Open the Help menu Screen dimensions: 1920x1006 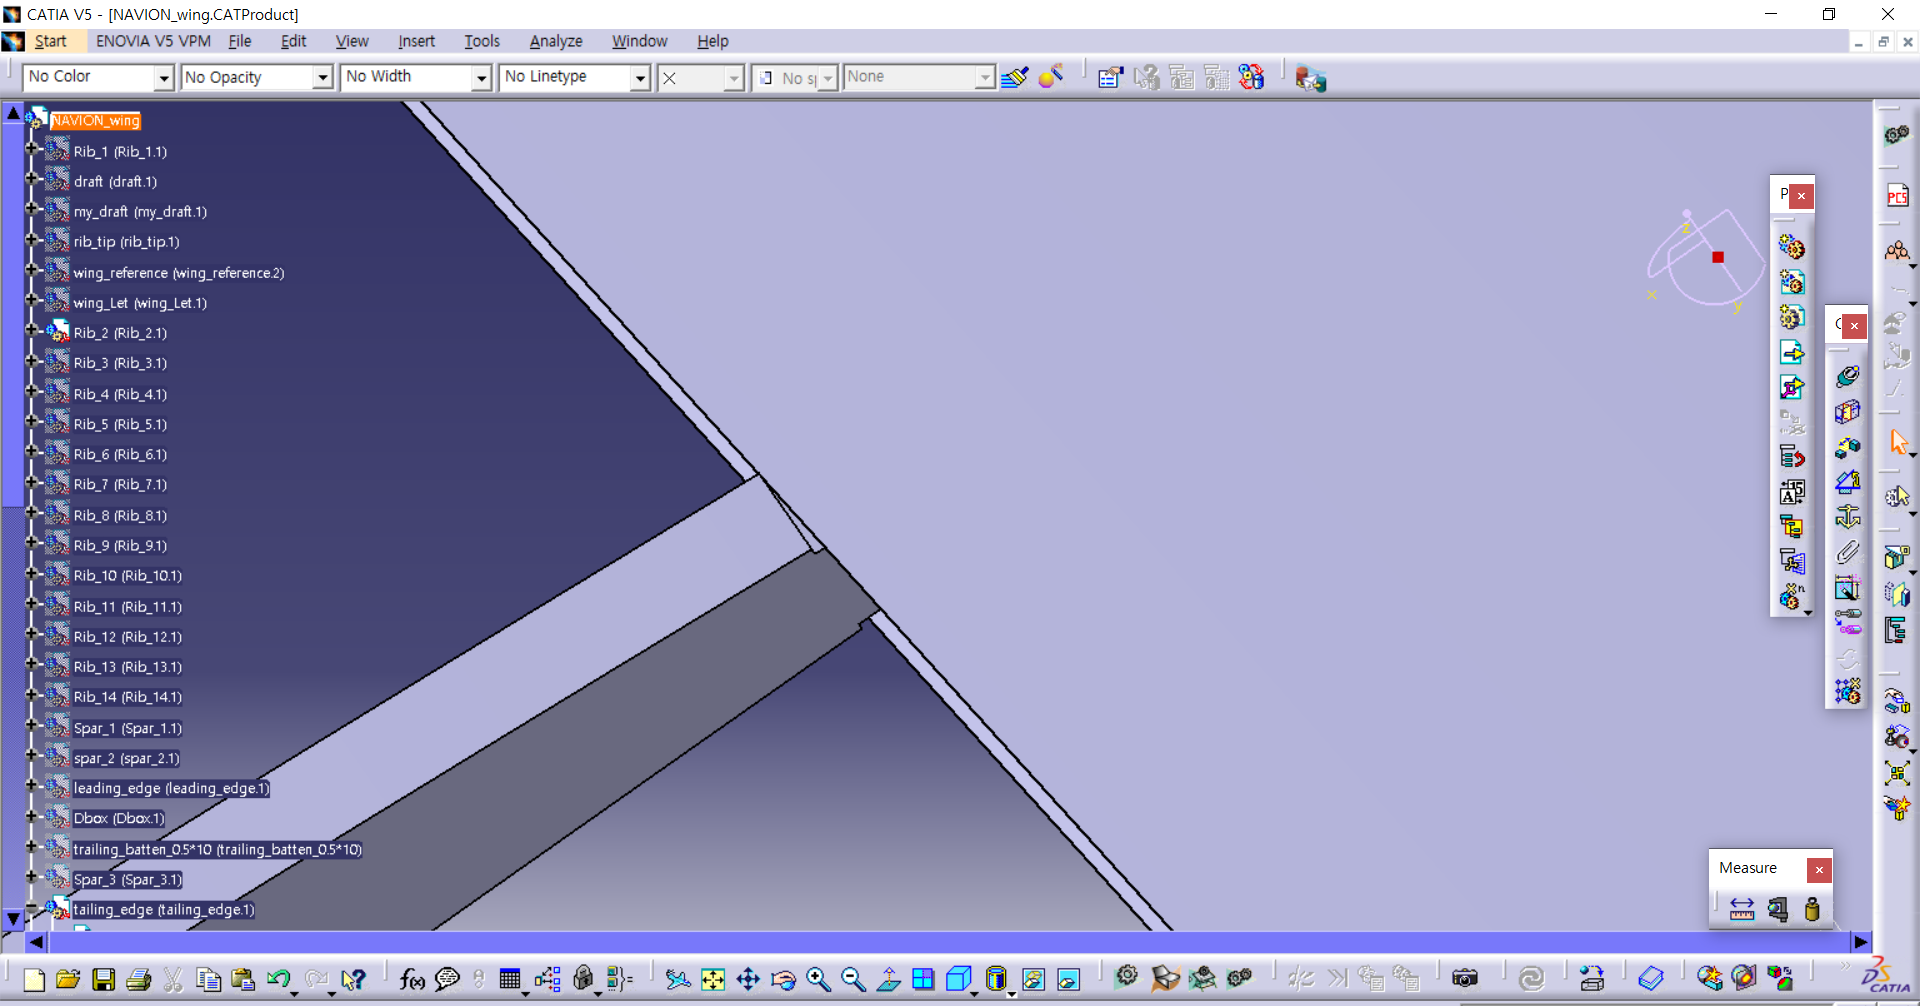tap(712, 41)
